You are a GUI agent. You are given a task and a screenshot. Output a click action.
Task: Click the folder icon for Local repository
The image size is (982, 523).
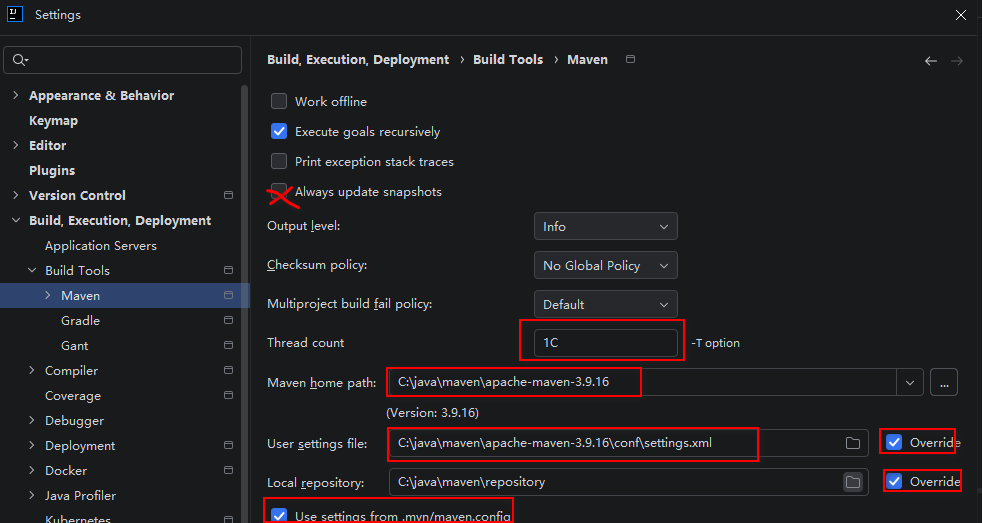pos(852,482)
